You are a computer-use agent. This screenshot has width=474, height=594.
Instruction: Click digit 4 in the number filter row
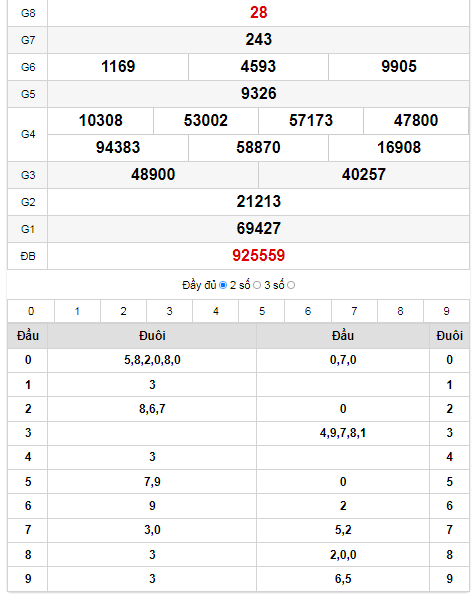tap(216, 311)
